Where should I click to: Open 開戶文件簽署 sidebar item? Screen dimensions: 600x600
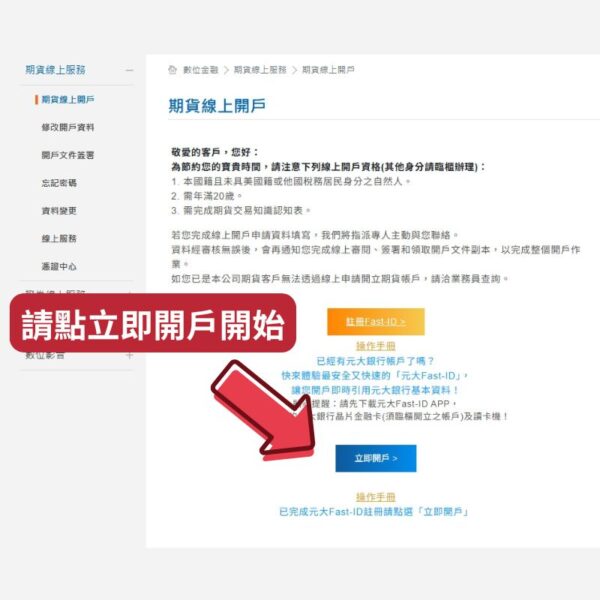(68, 155)
